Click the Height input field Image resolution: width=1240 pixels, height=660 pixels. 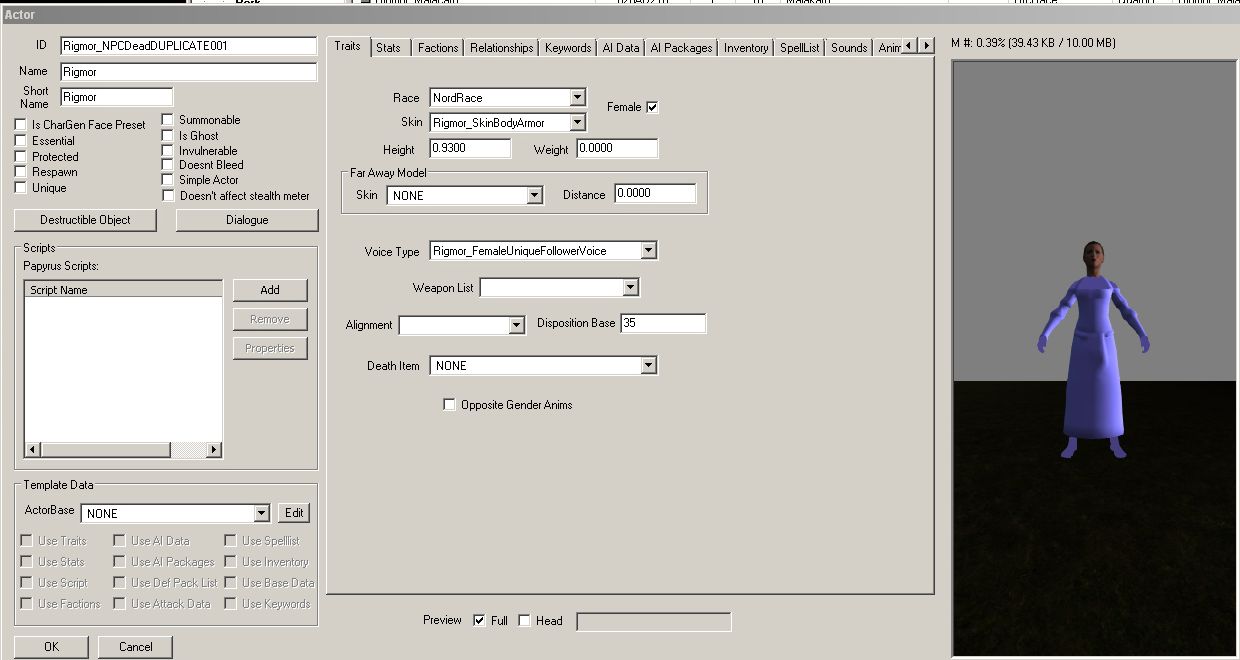[470, 149]
